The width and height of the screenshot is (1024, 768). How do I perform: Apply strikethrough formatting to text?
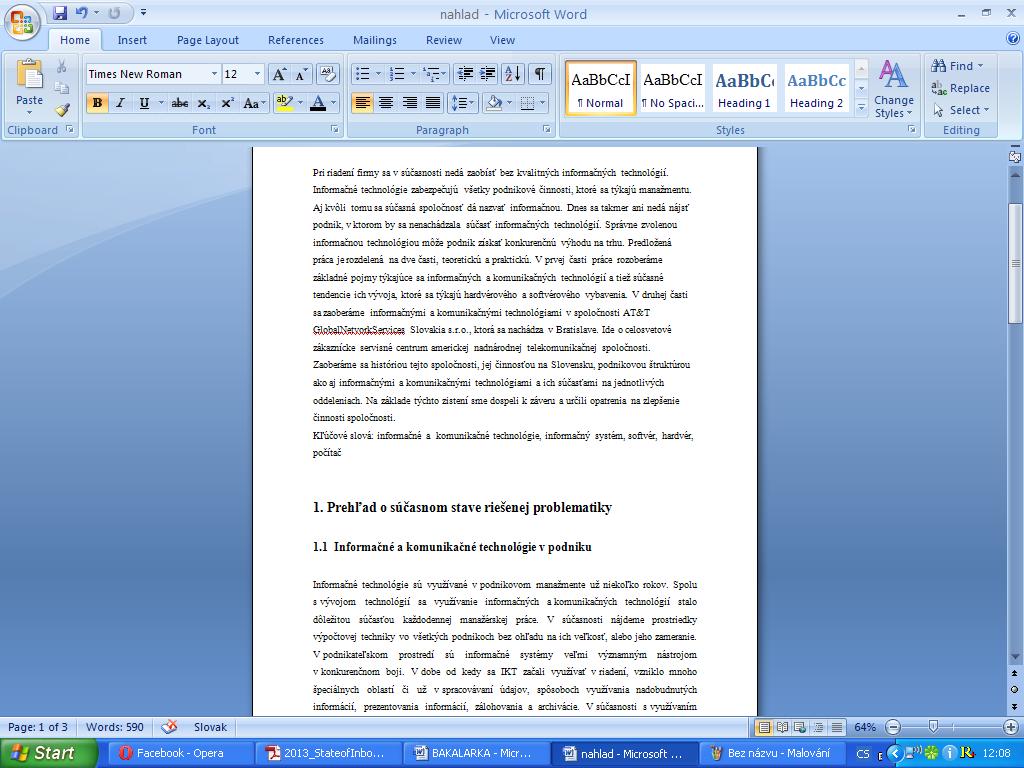[180, 103]
